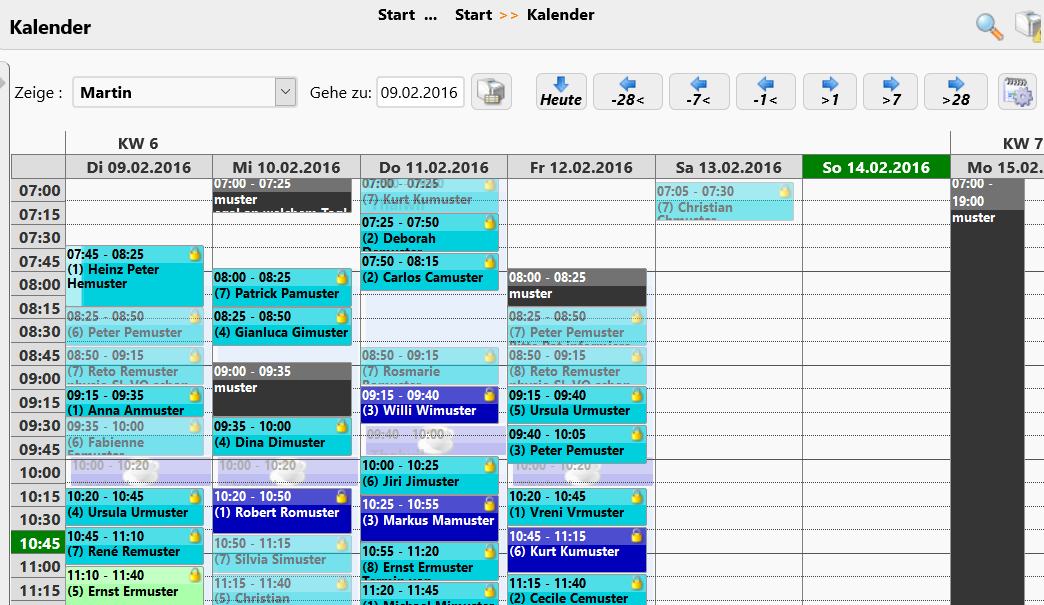1044x605 pixels.
Task: Go back one day
Action: point(766,92)
